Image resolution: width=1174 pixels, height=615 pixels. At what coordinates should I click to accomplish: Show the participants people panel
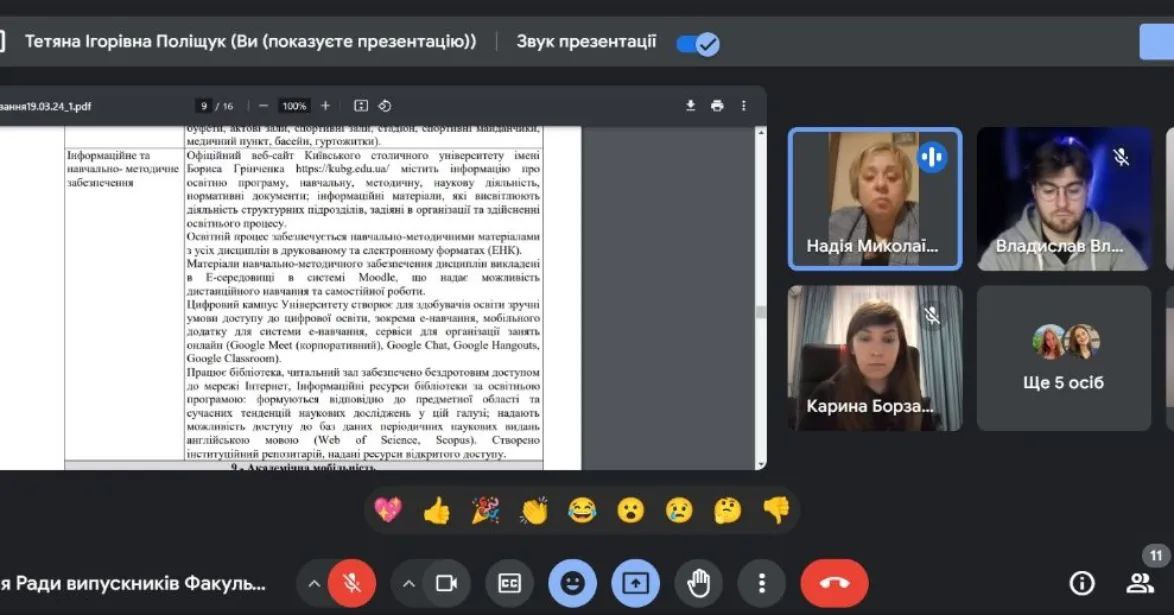[1139, 583]
